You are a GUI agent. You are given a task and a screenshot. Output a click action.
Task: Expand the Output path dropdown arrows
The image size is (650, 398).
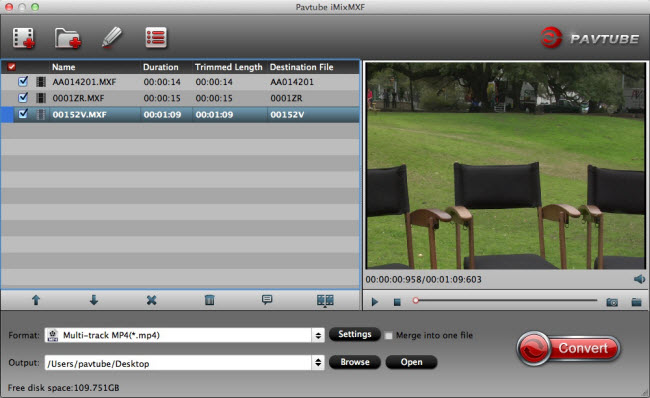pyautogui.click(x=318, y=363)
